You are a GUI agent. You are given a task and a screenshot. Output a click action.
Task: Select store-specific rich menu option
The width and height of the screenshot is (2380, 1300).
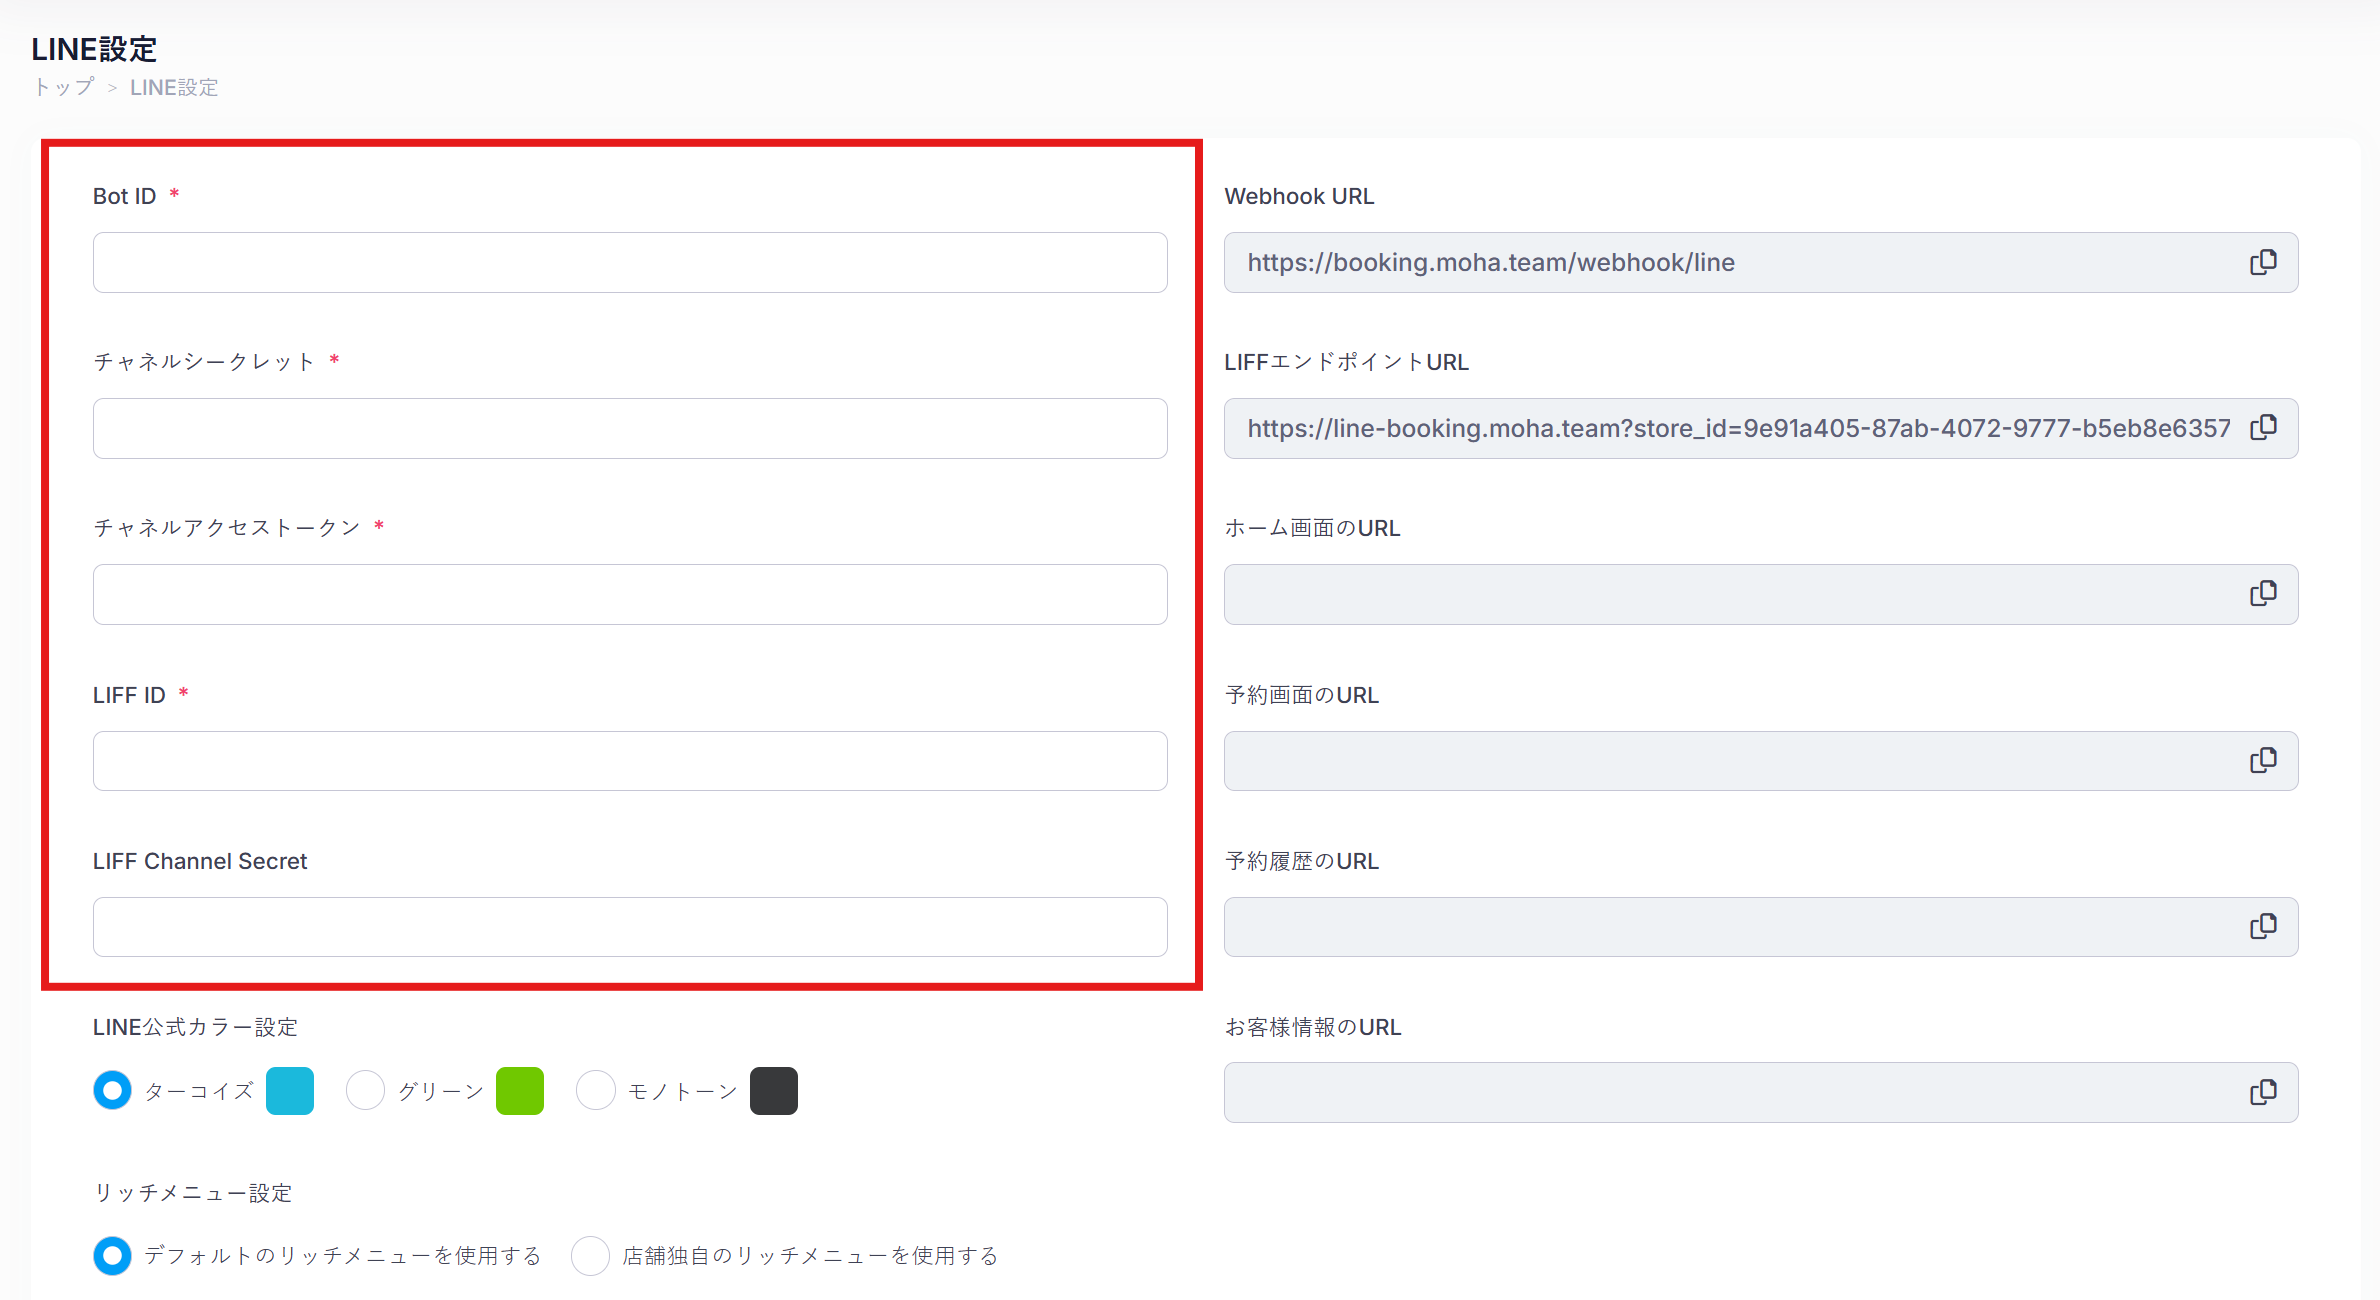pos(590,1256)
